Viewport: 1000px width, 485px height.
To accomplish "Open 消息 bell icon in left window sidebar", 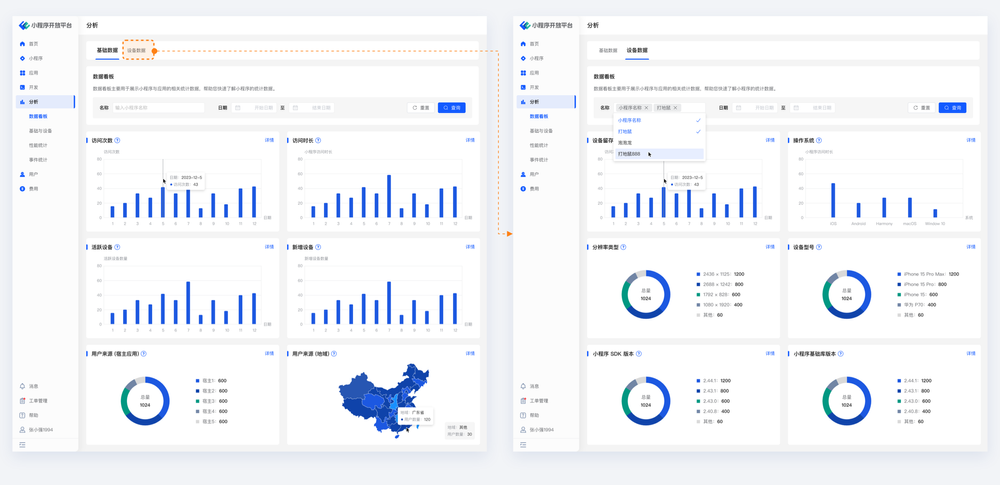I will click(x=22, y=386).
